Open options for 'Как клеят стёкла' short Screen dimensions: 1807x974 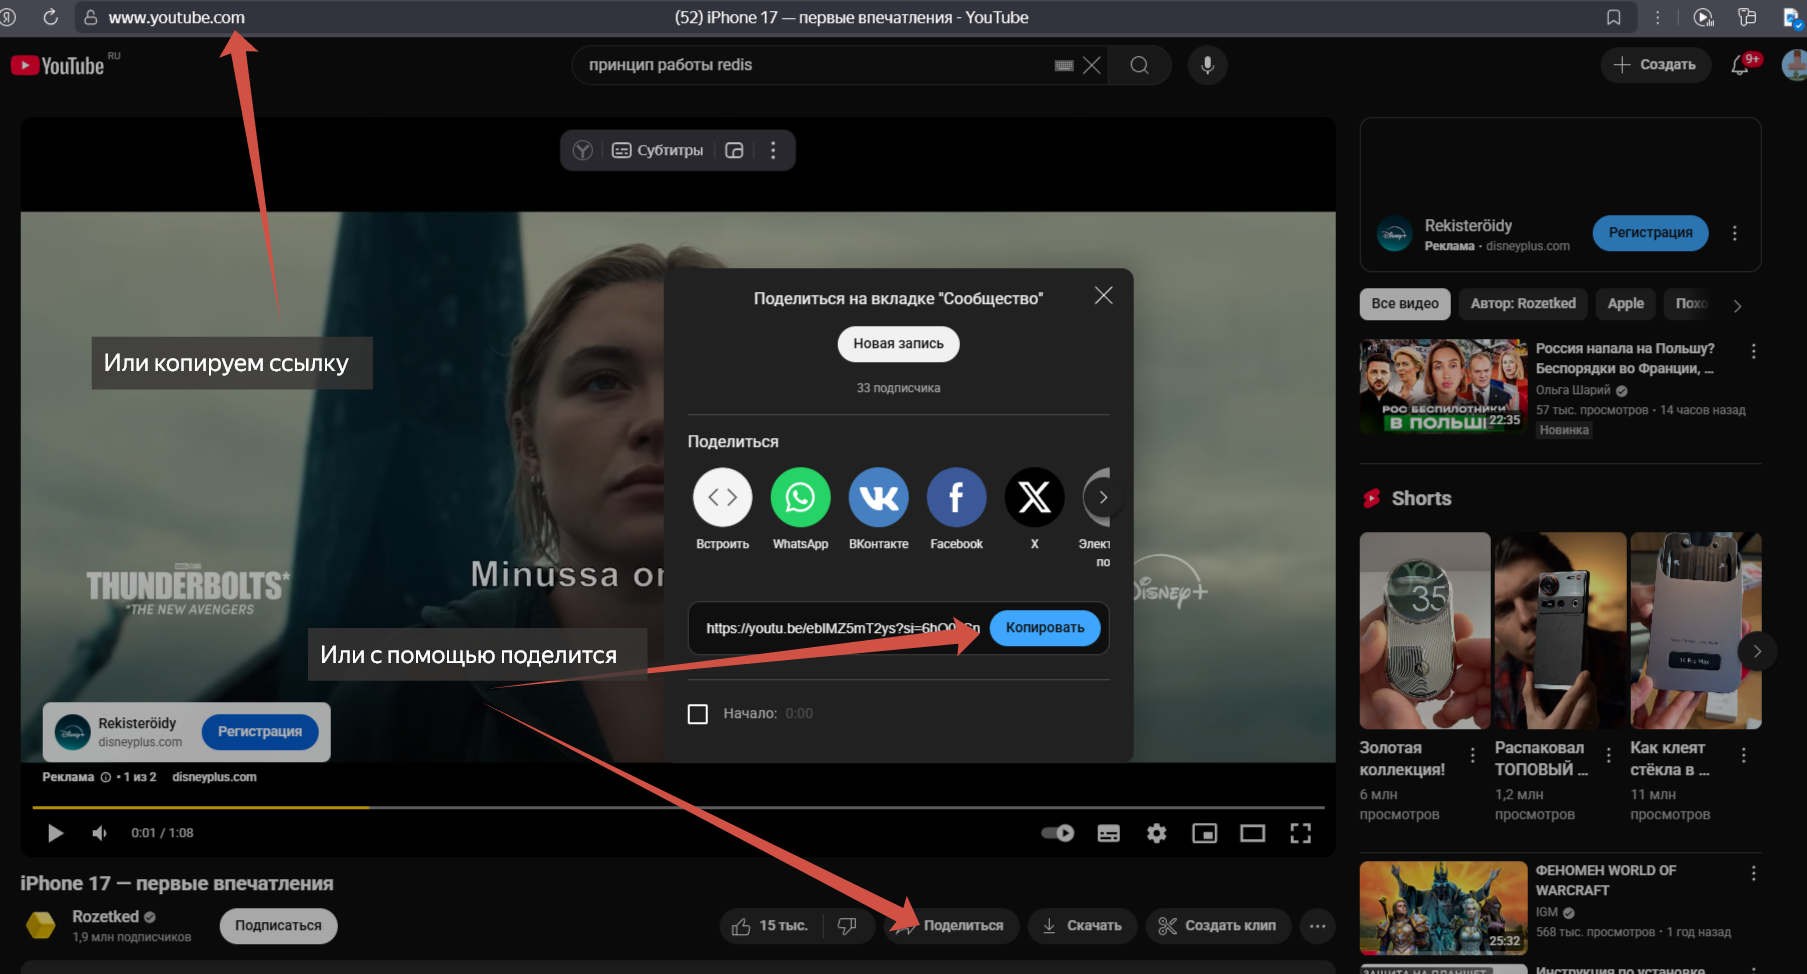pos(1743,755)
